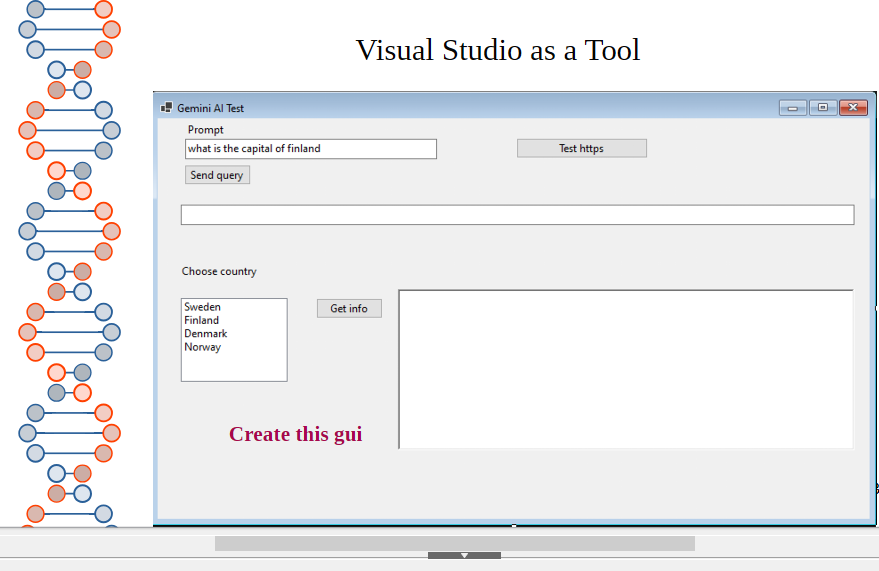The height and width of the screenshot is (571, 879).
Task: Select Sweden in the country list
Action: [x=203, y=307]
